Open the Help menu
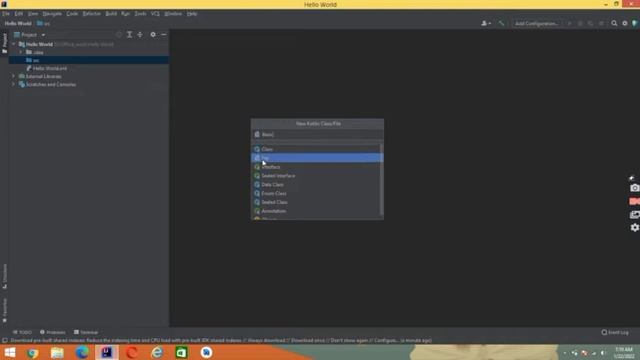Screen dimensions: 640x360 point(192,13)
